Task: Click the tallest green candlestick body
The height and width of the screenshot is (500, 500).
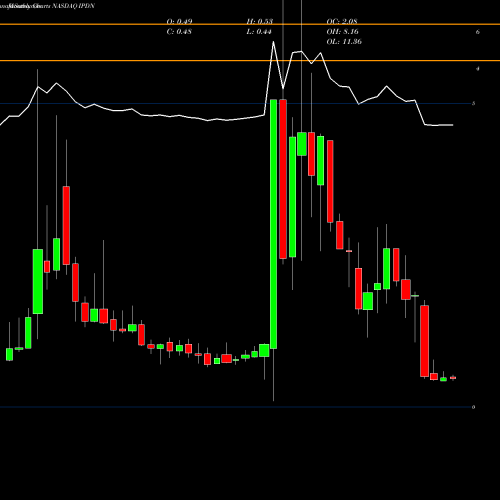Action: [x=273, y=224]
